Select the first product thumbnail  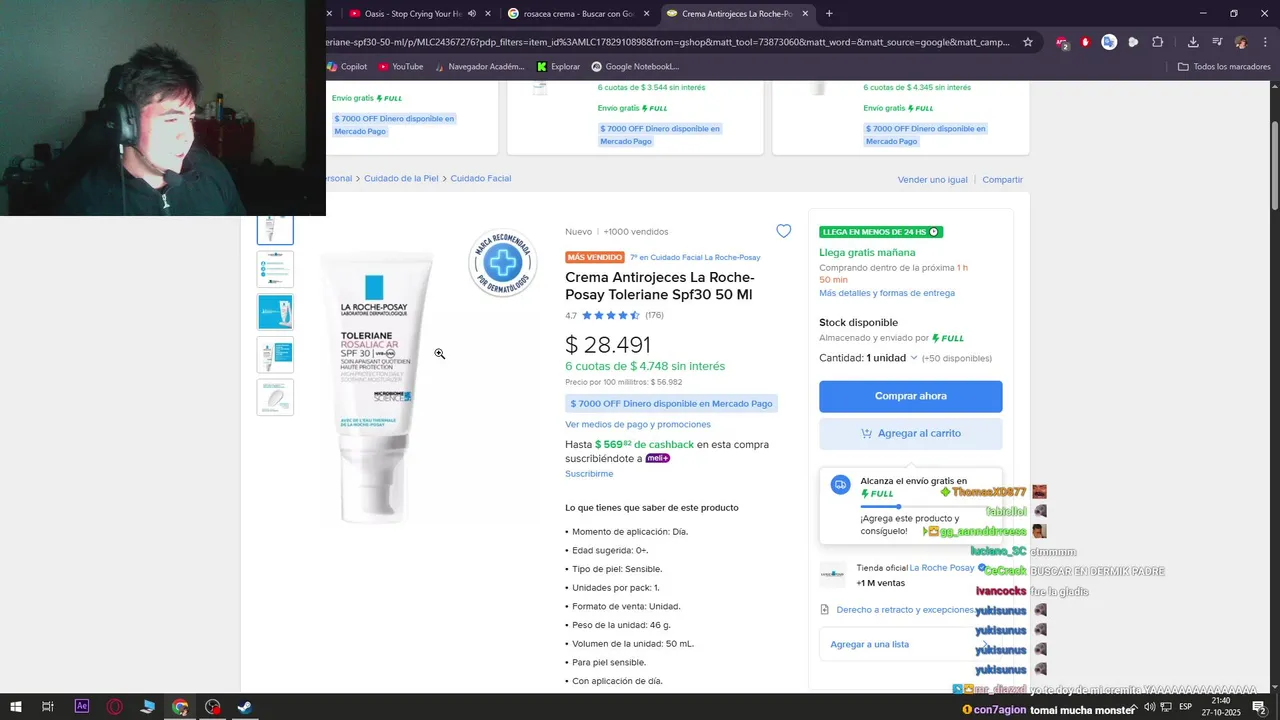(x=275, y=228)
